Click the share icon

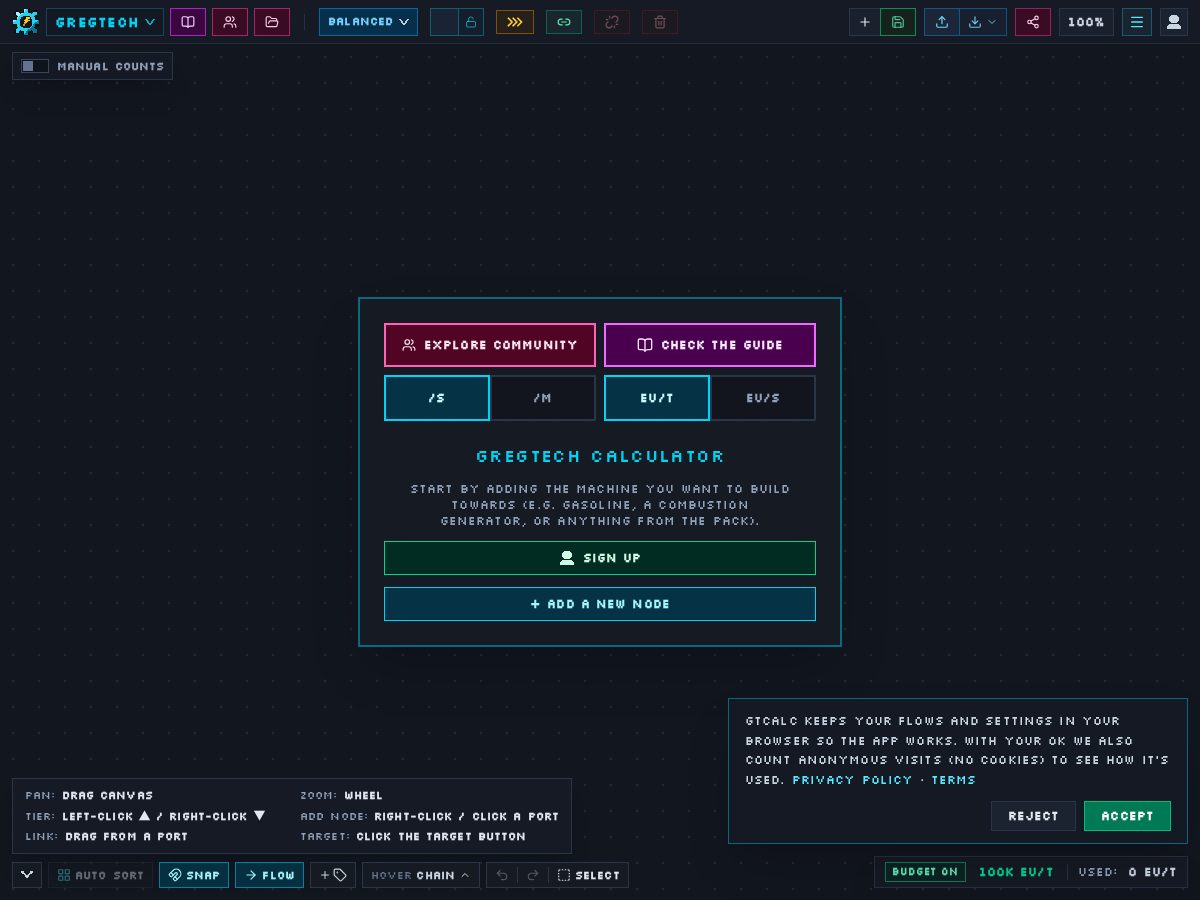pyautogui.click(x=1033, y=22)
